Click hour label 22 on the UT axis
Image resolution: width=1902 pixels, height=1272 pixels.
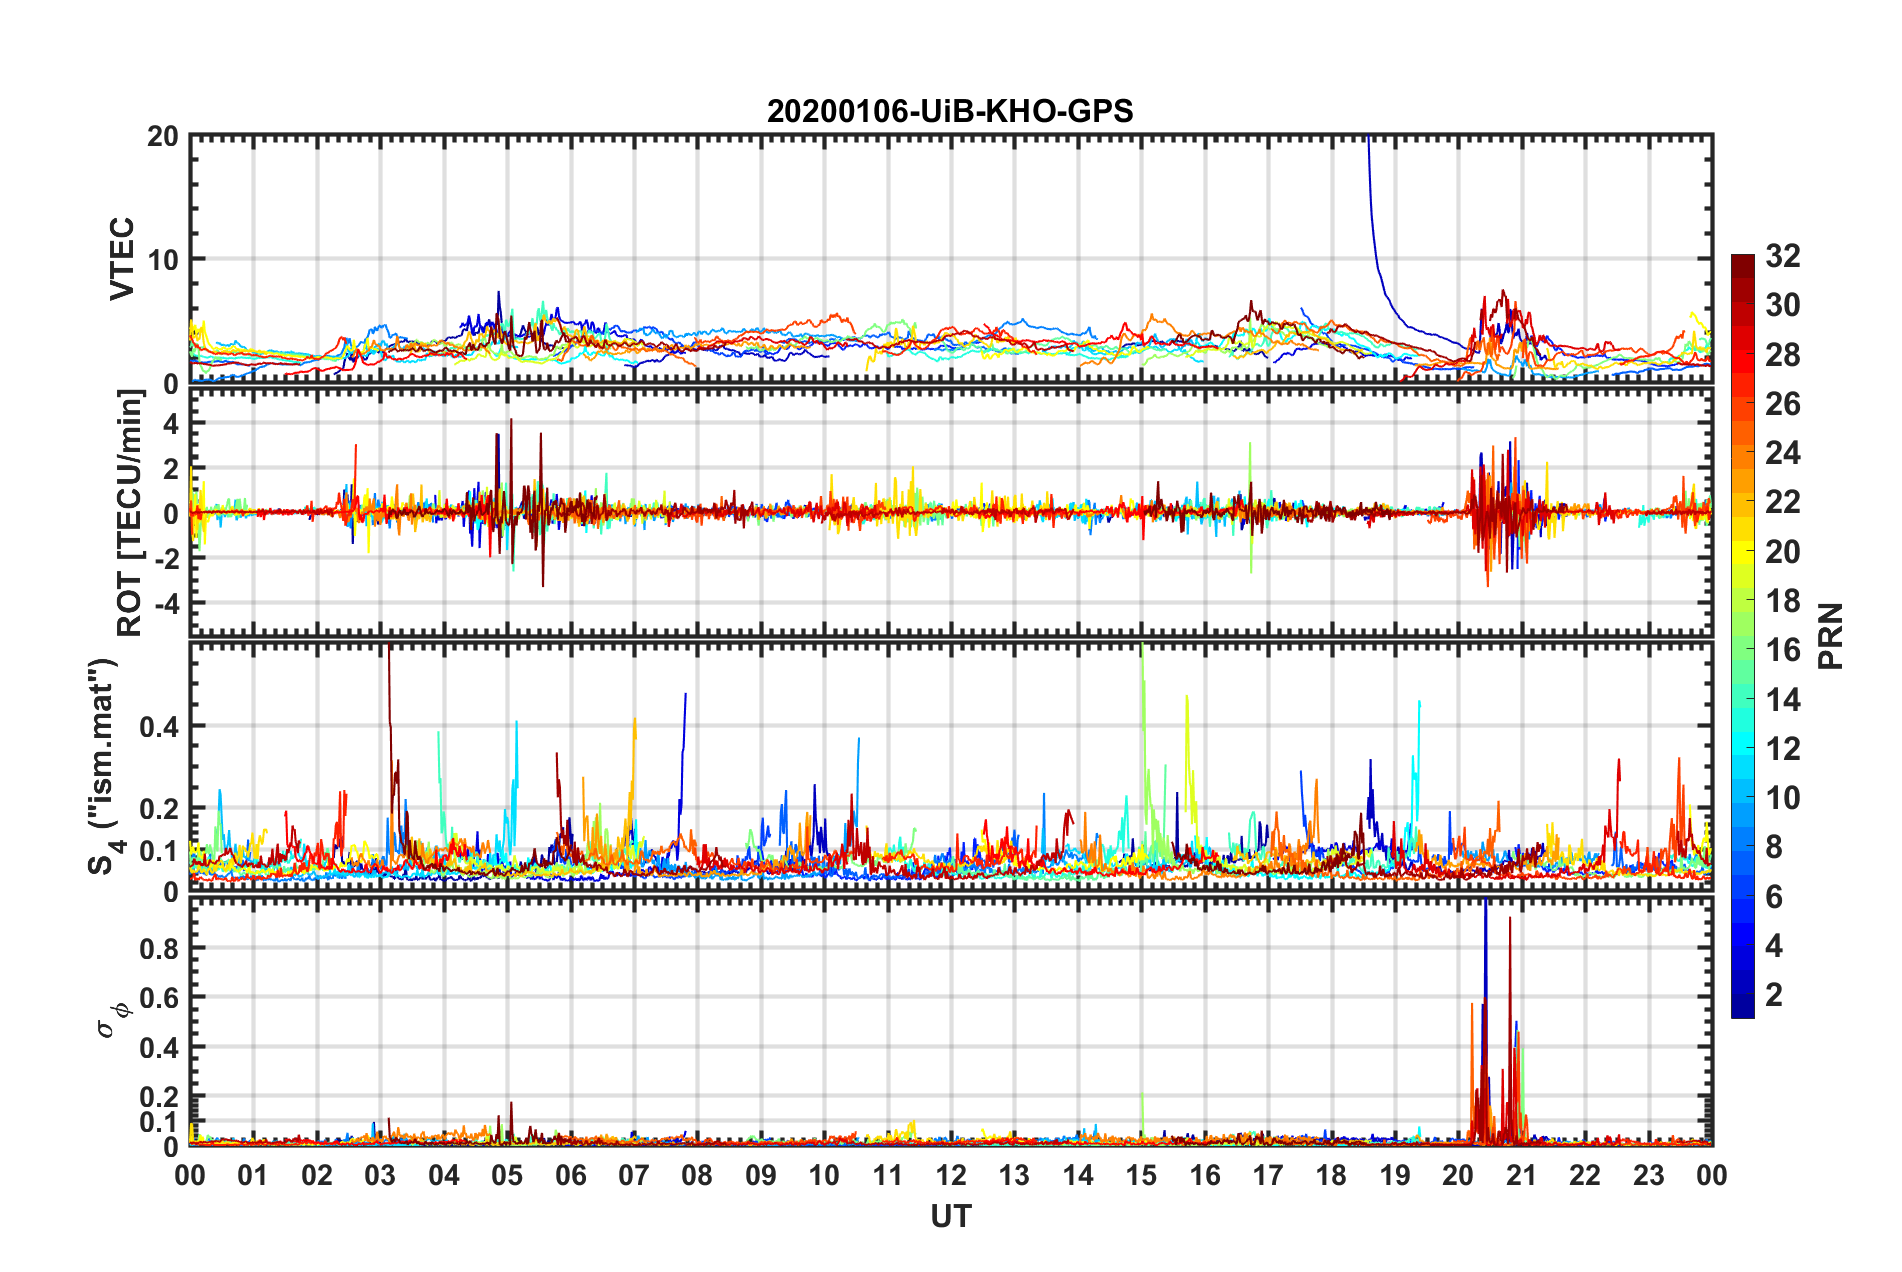[x=1585, y=1175]
